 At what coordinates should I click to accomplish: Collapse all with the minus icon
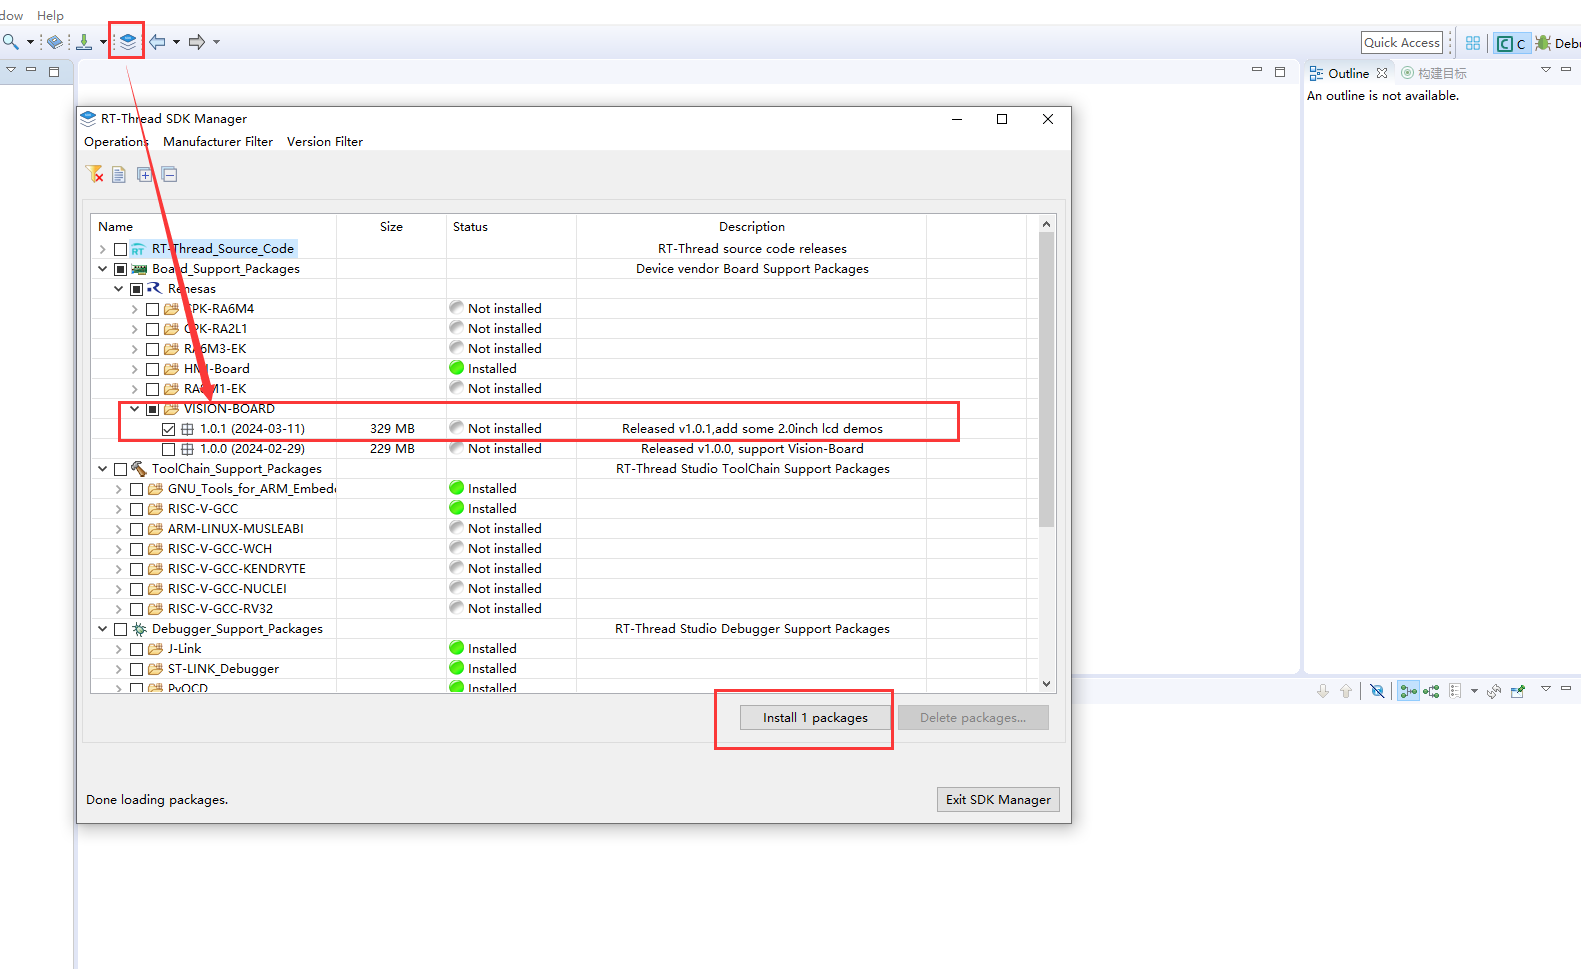click(x=170, y=175)
